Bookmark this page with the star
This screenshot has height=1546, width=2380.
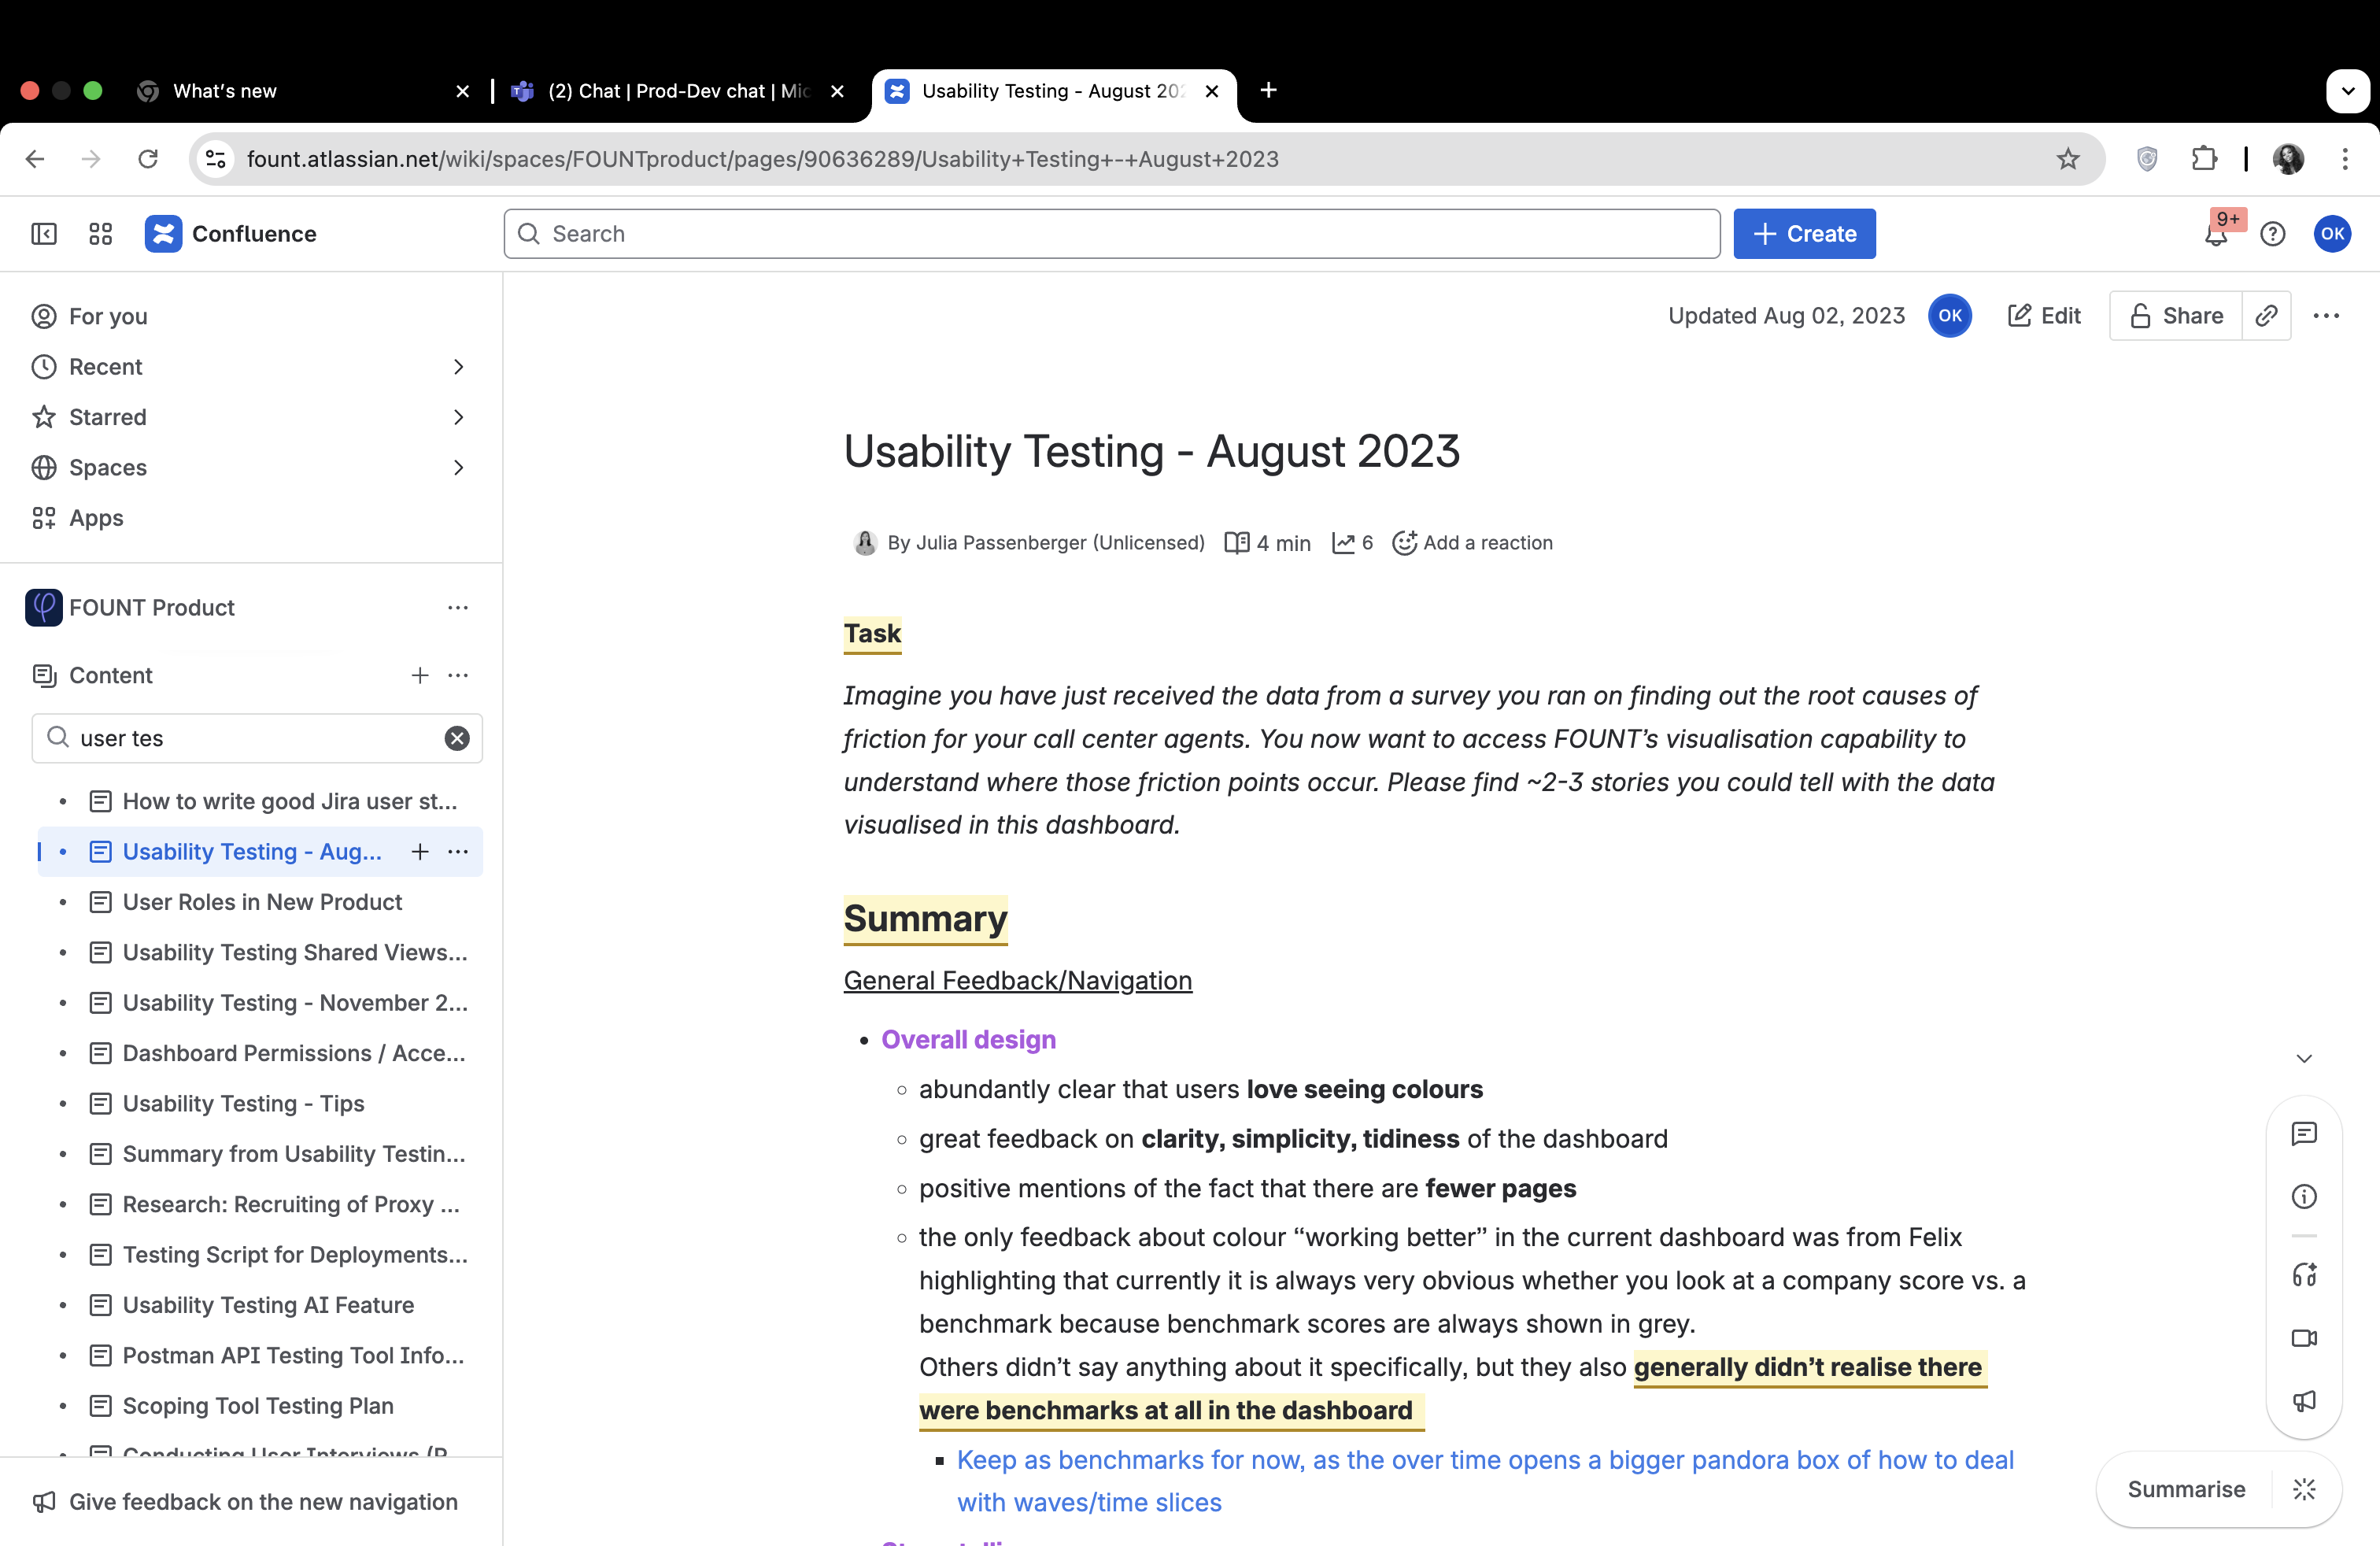tap(2068, 159)
